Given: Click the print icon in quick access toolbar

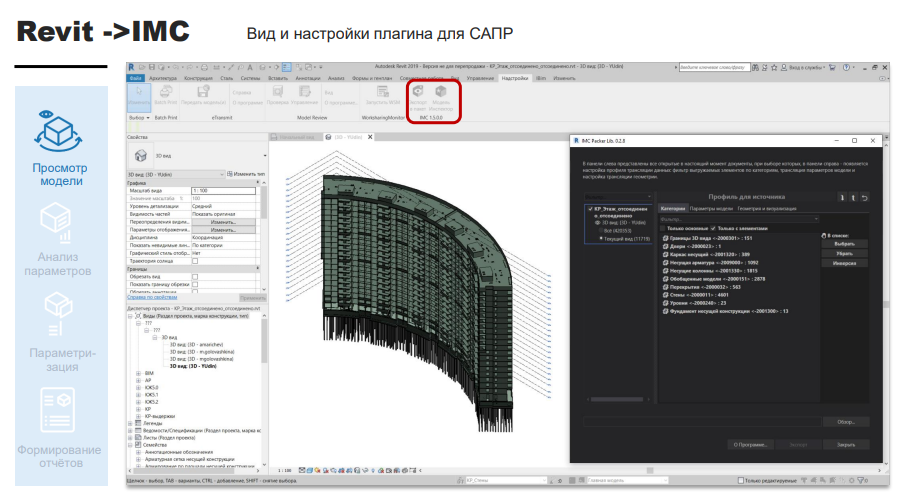Looking at the screenshot, I should tap(204, 67).
